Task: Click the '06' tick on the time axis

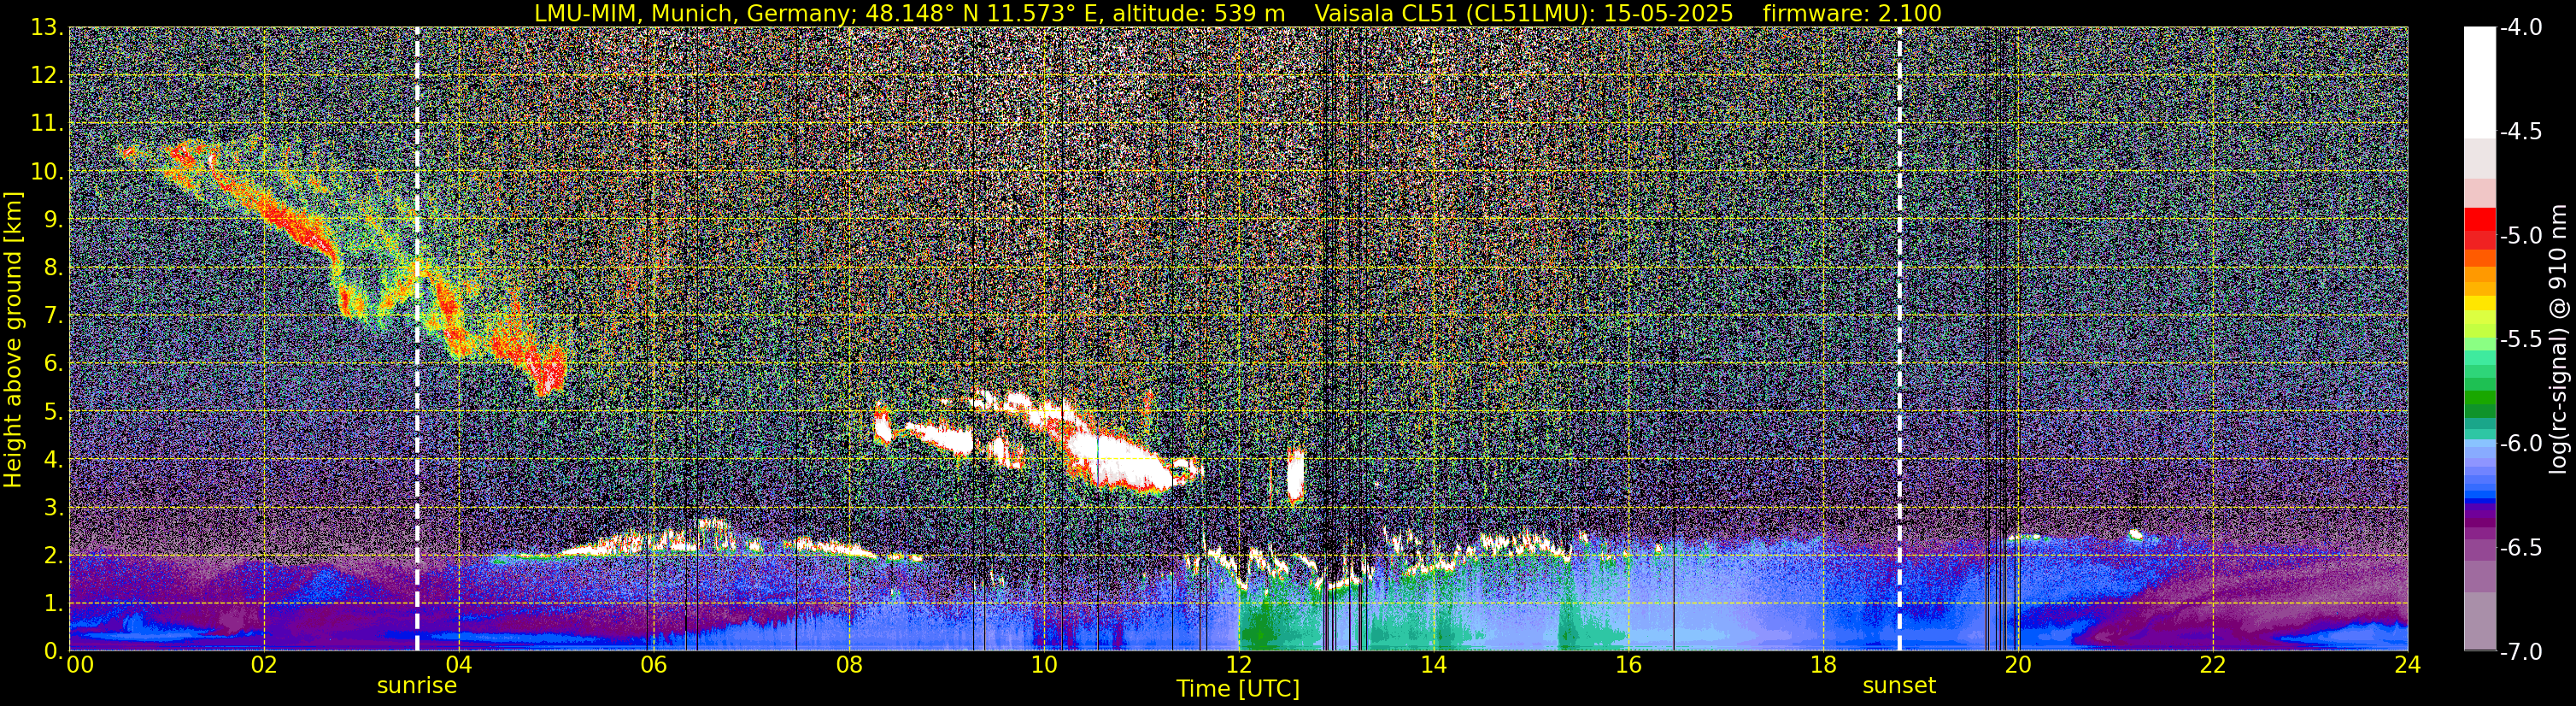Action: coord(653,665)
